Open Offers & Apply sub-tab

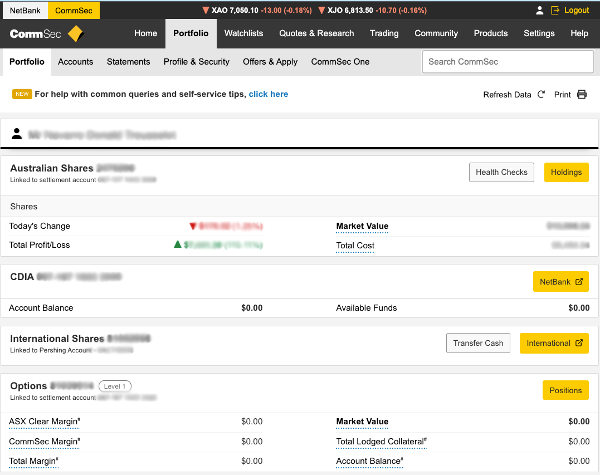[270, 62]
